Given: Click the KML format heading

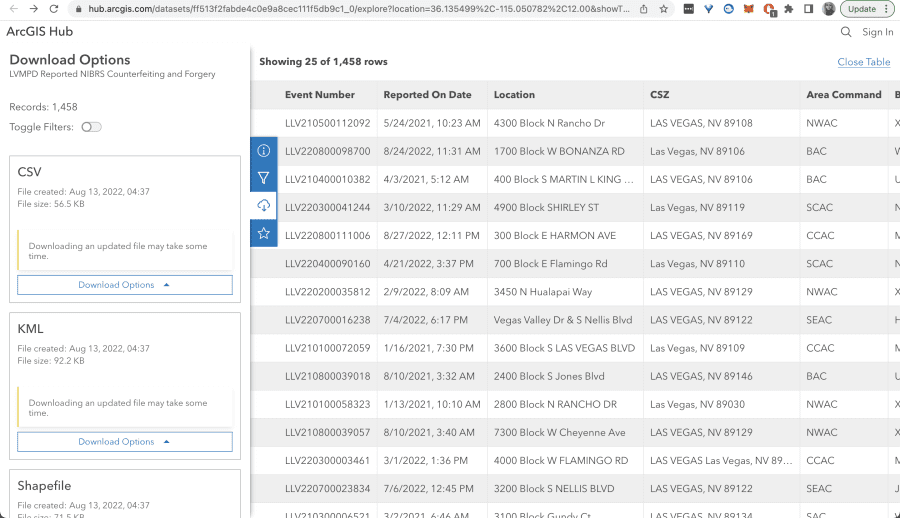Looking at the screenshot, I should (x=30, y=328).
